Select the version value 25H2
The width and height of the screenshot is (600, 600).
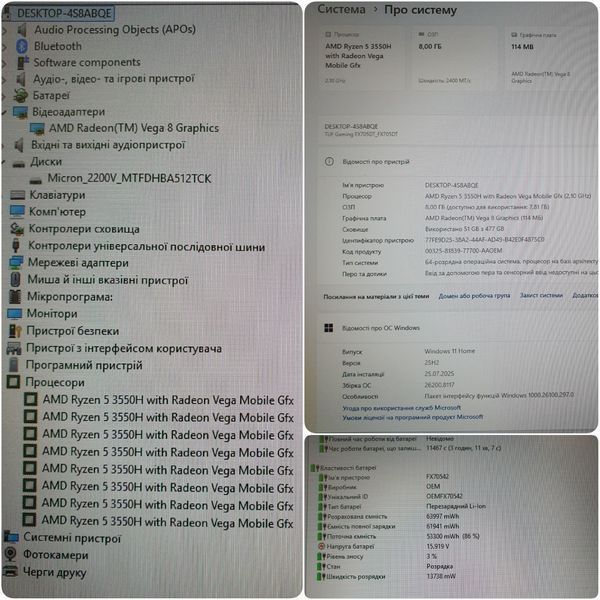pos(432,362)
